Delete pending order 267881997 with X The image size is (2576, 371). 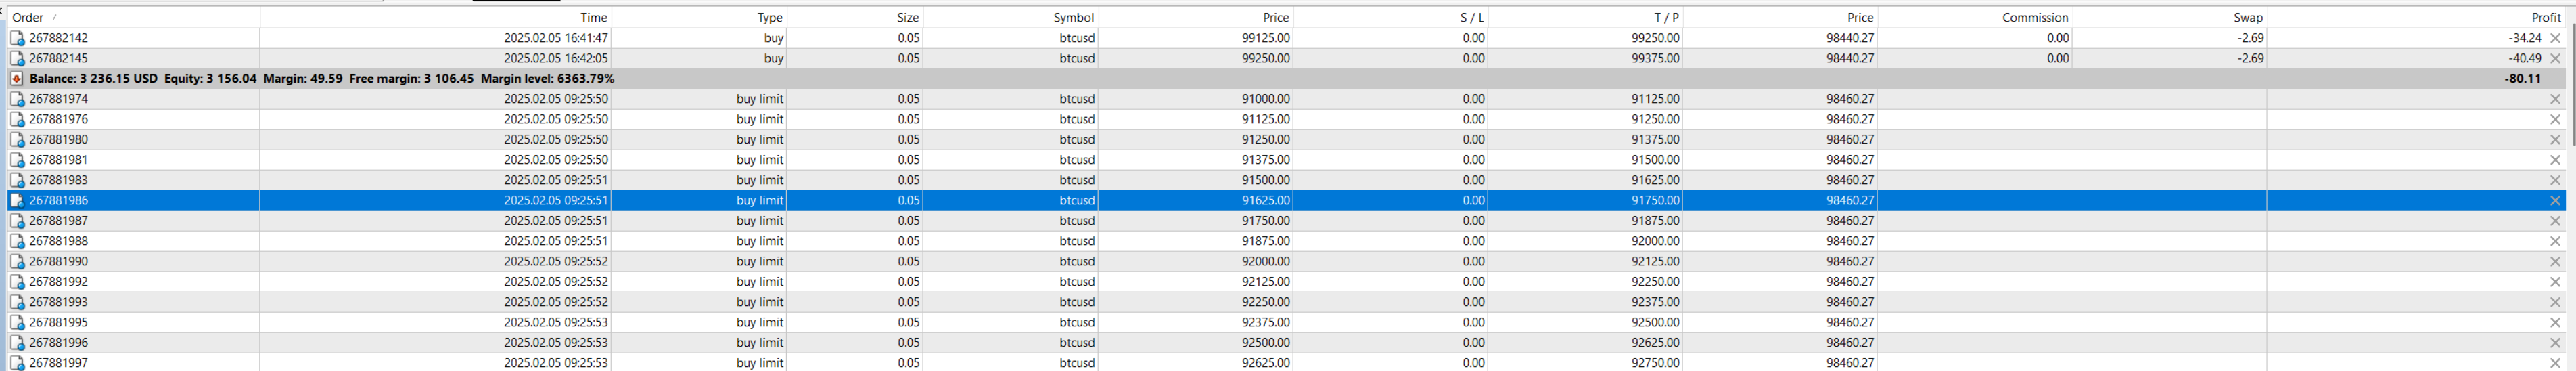2555,363
